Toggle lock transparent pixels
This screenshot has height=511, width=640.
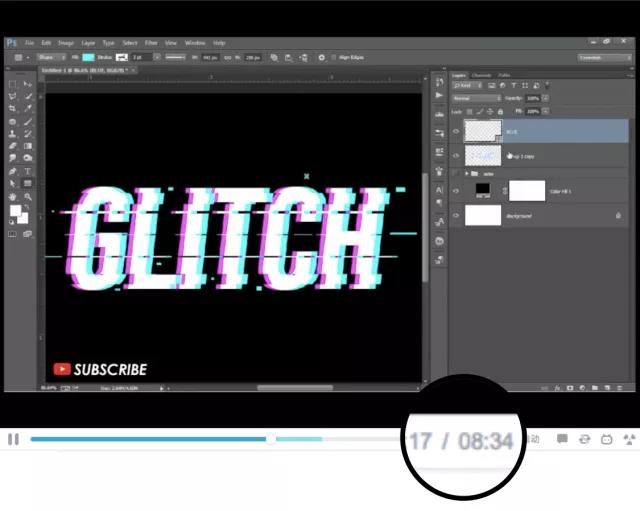[470, 111]
